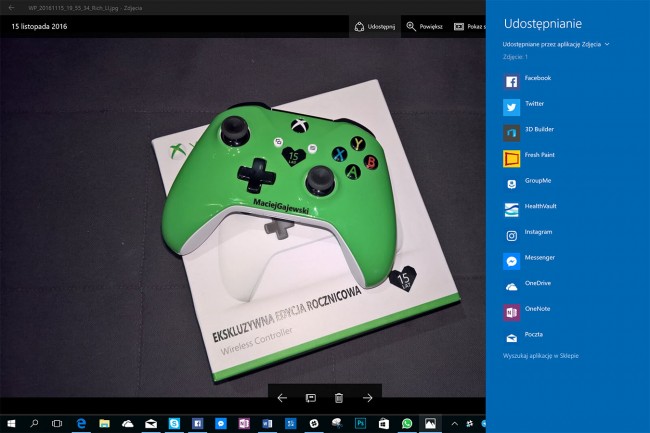Open OneNote from the taskbar
Image resolution: width=650 pixels, height=433 pixels.
(244, 423)
